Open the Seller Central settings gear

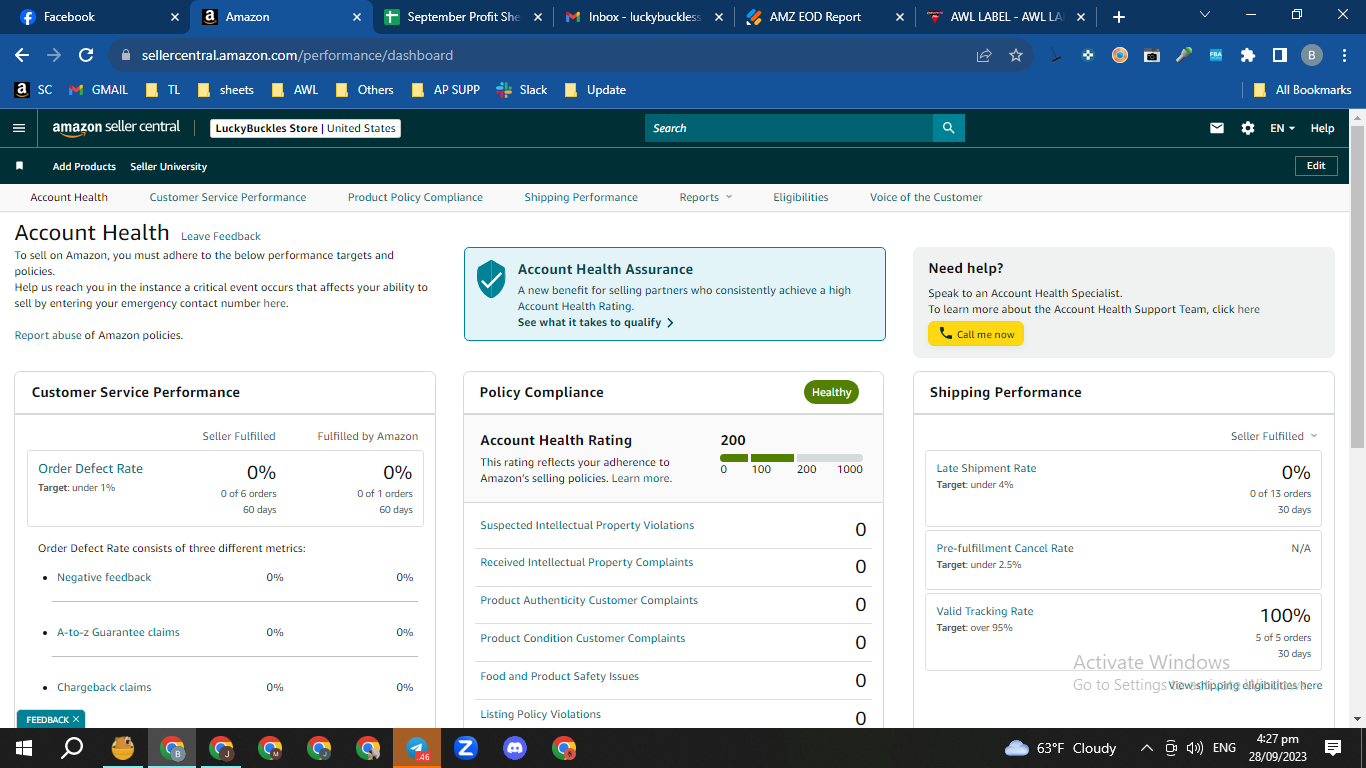coord(1248,128)
